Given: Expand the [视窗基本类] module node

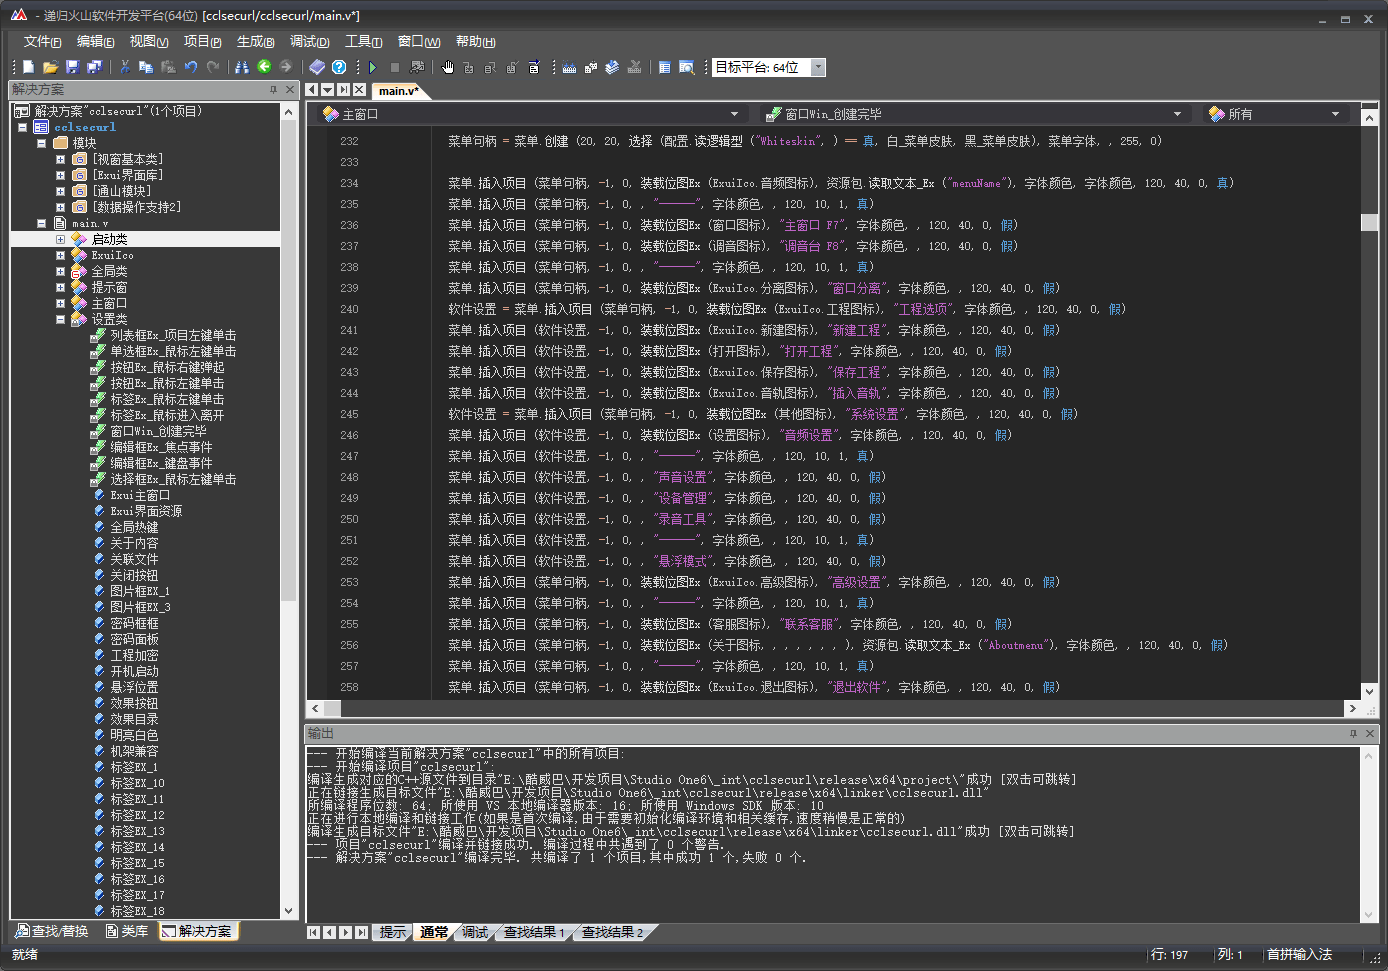Looking at the screenshot, I should (60, 159).
